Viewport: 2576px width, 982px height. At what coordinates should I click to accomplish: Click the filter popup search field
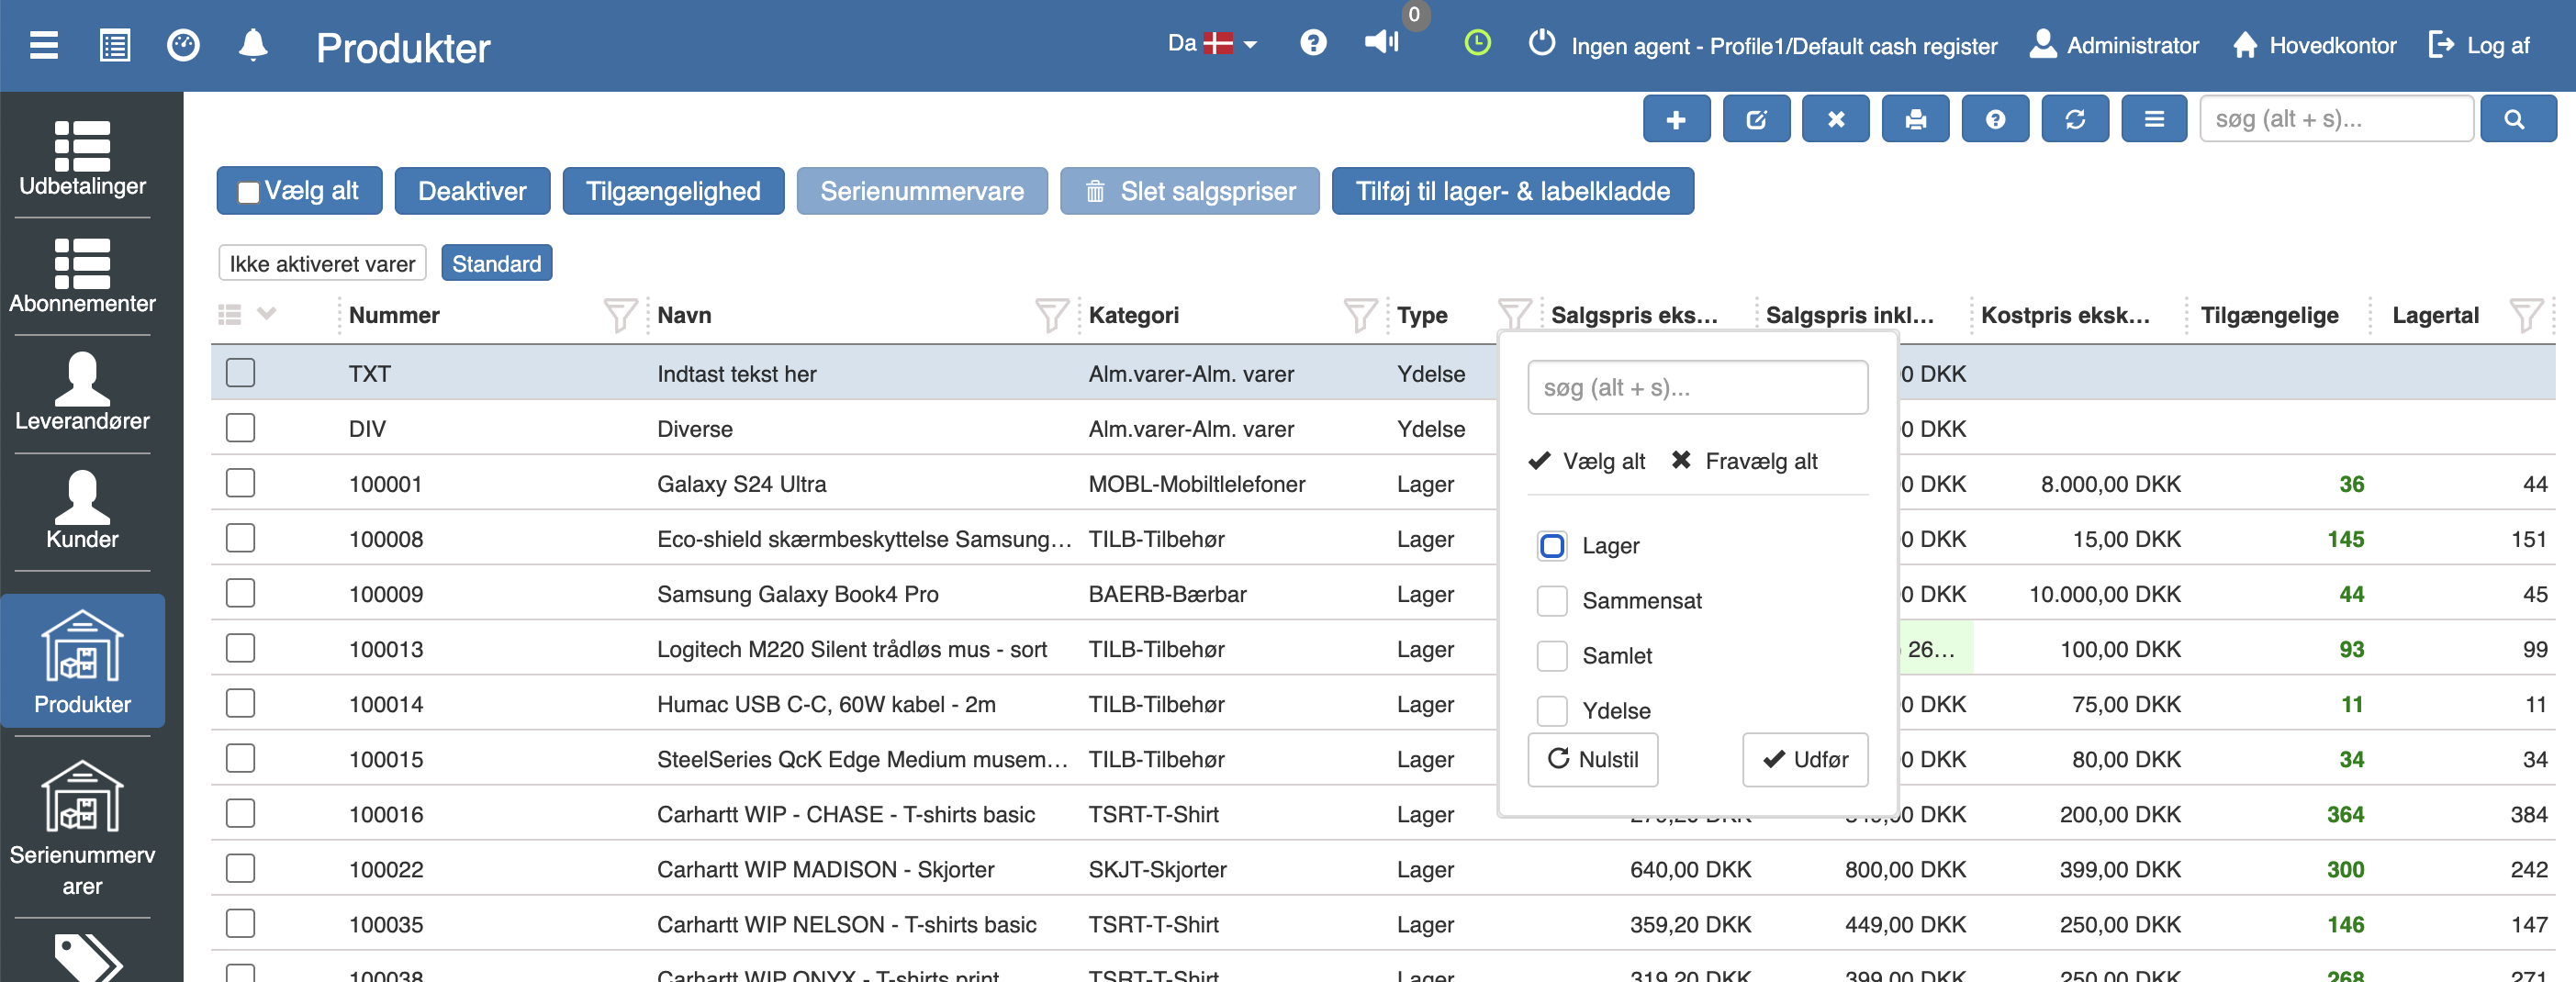1697,388
